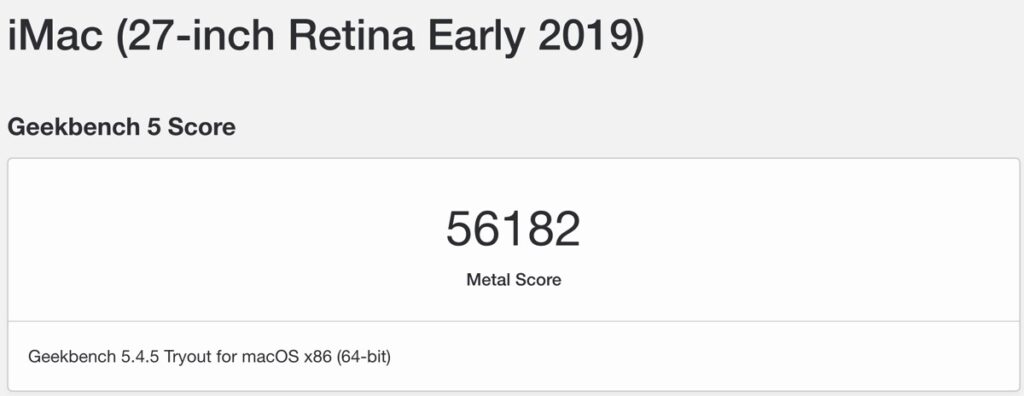Click the word "Retina" in the page title
Image resolution: width=1024 pixels, height=396 pixels.
351,37
